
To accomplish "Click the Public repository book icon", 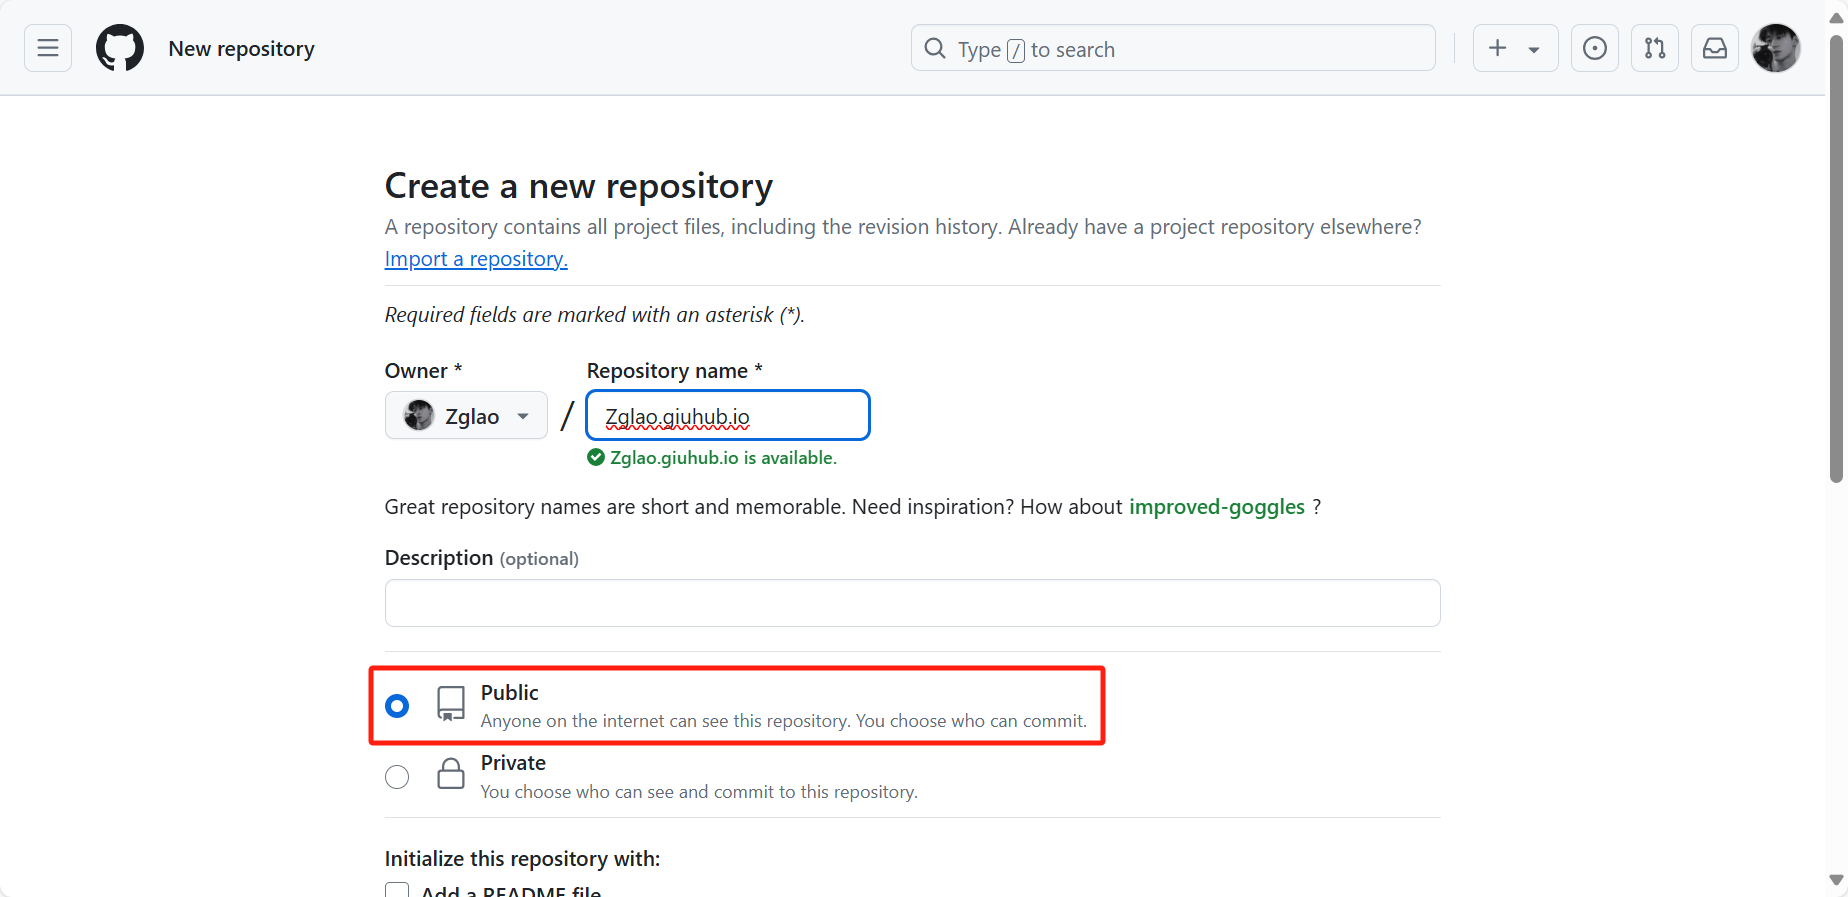I will click(451, 704).
